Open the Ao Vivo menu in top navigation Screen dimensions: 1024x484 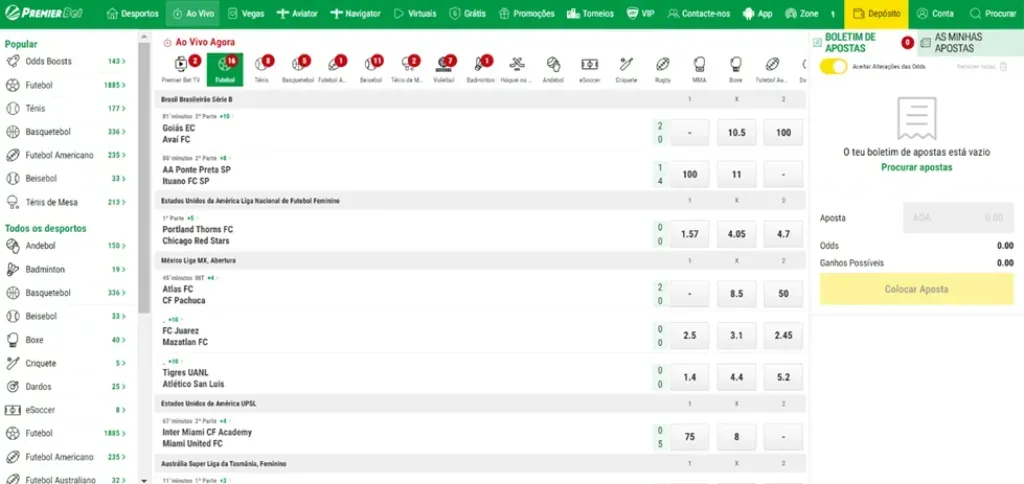coord(191,14)
